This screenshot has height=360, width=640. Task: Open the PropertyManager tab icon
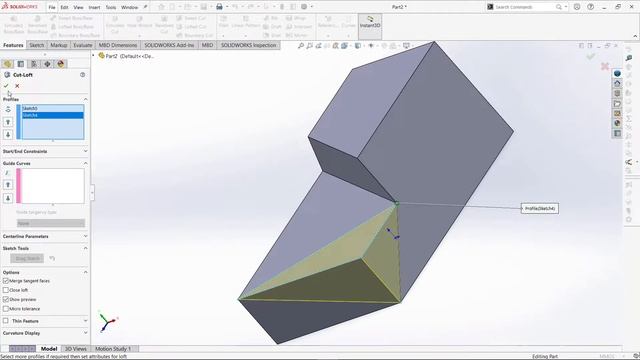[21, 64]
